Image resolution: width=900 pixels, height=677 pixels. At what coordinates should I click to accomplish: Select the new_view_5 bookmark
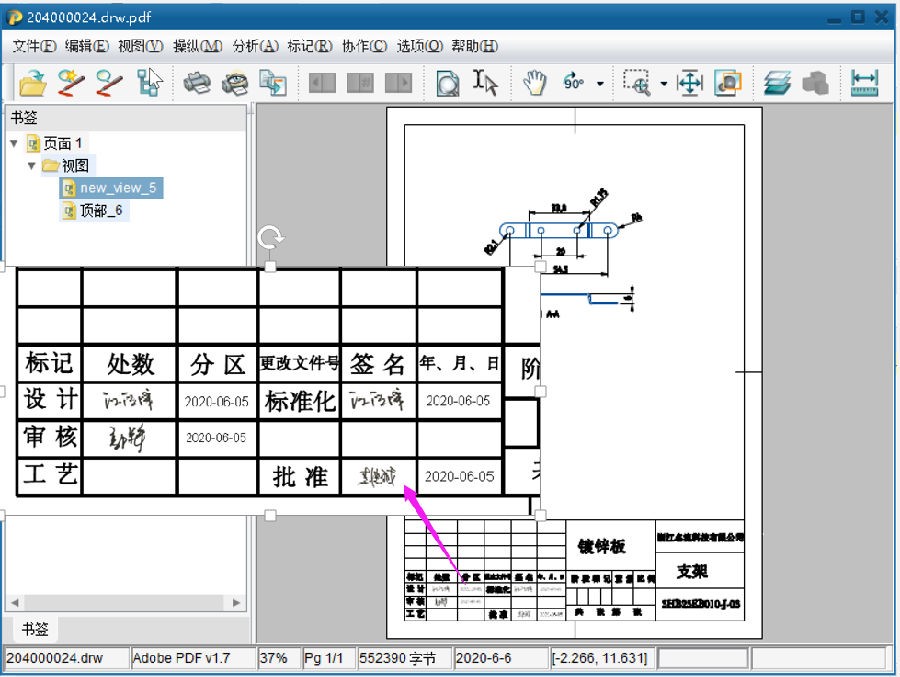pyautogui.click(x=118, y=188)
